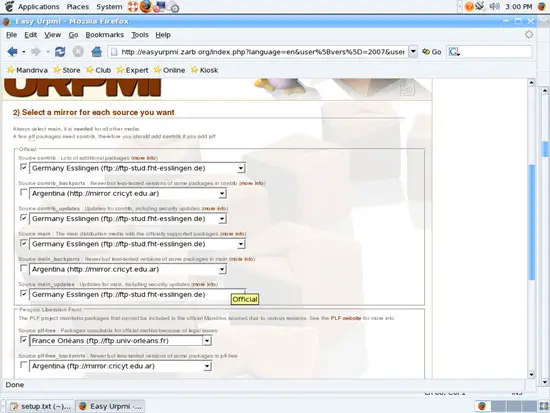The height and width of the screenshot is (413, 550).
Task: Click the page icon in the address bar
Action: pos(114,52)
